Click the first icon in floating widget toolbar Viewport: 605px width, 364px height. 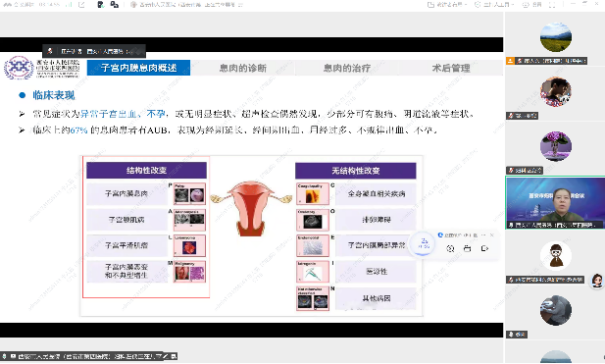(450, 249)
